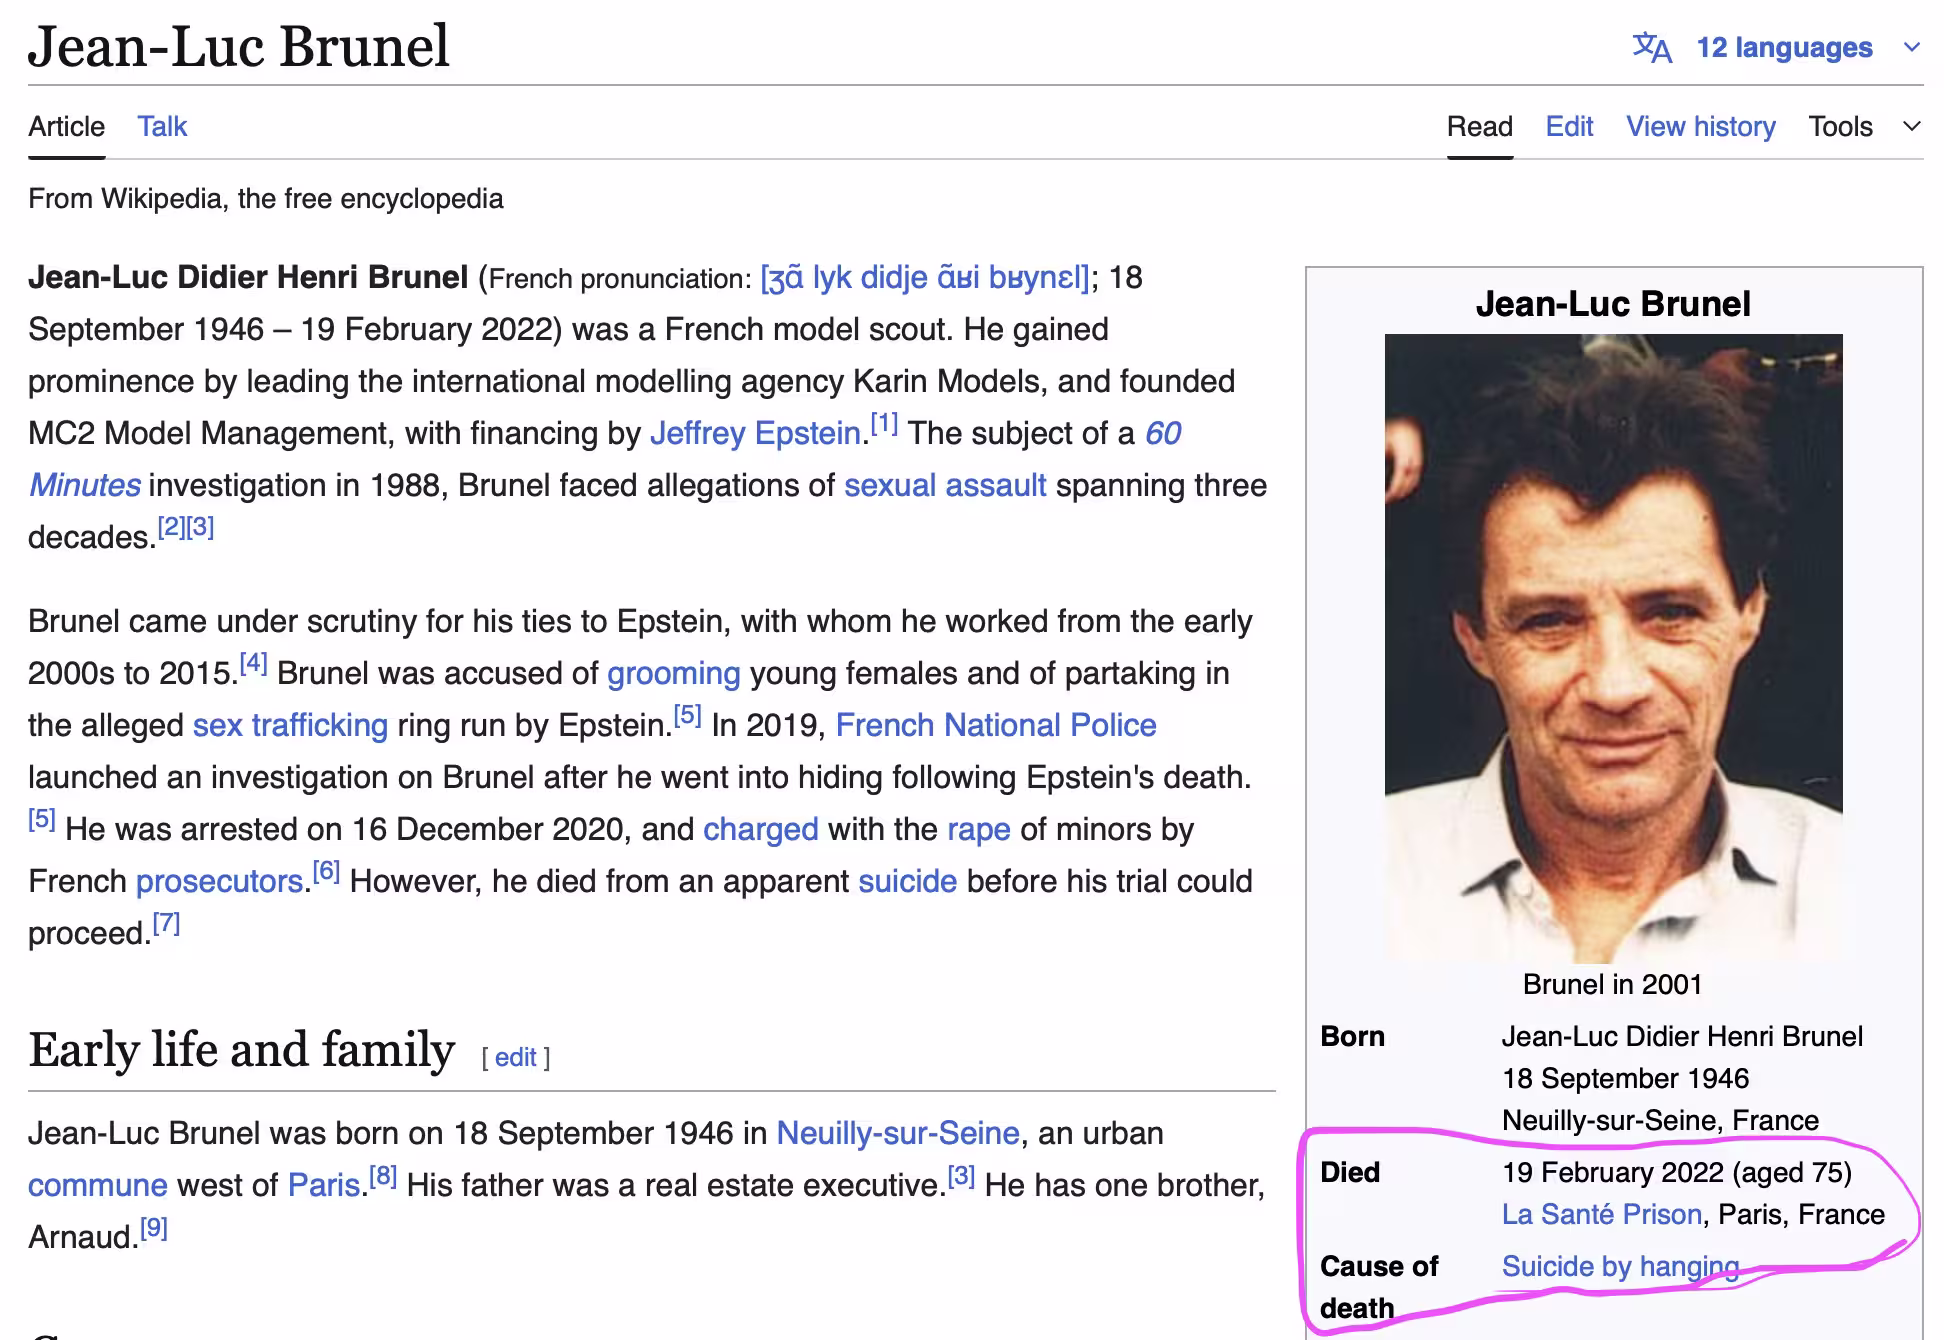
Task: Open the Neuilly-sur-Seine article link
Action: click(x=897, y=1133)
